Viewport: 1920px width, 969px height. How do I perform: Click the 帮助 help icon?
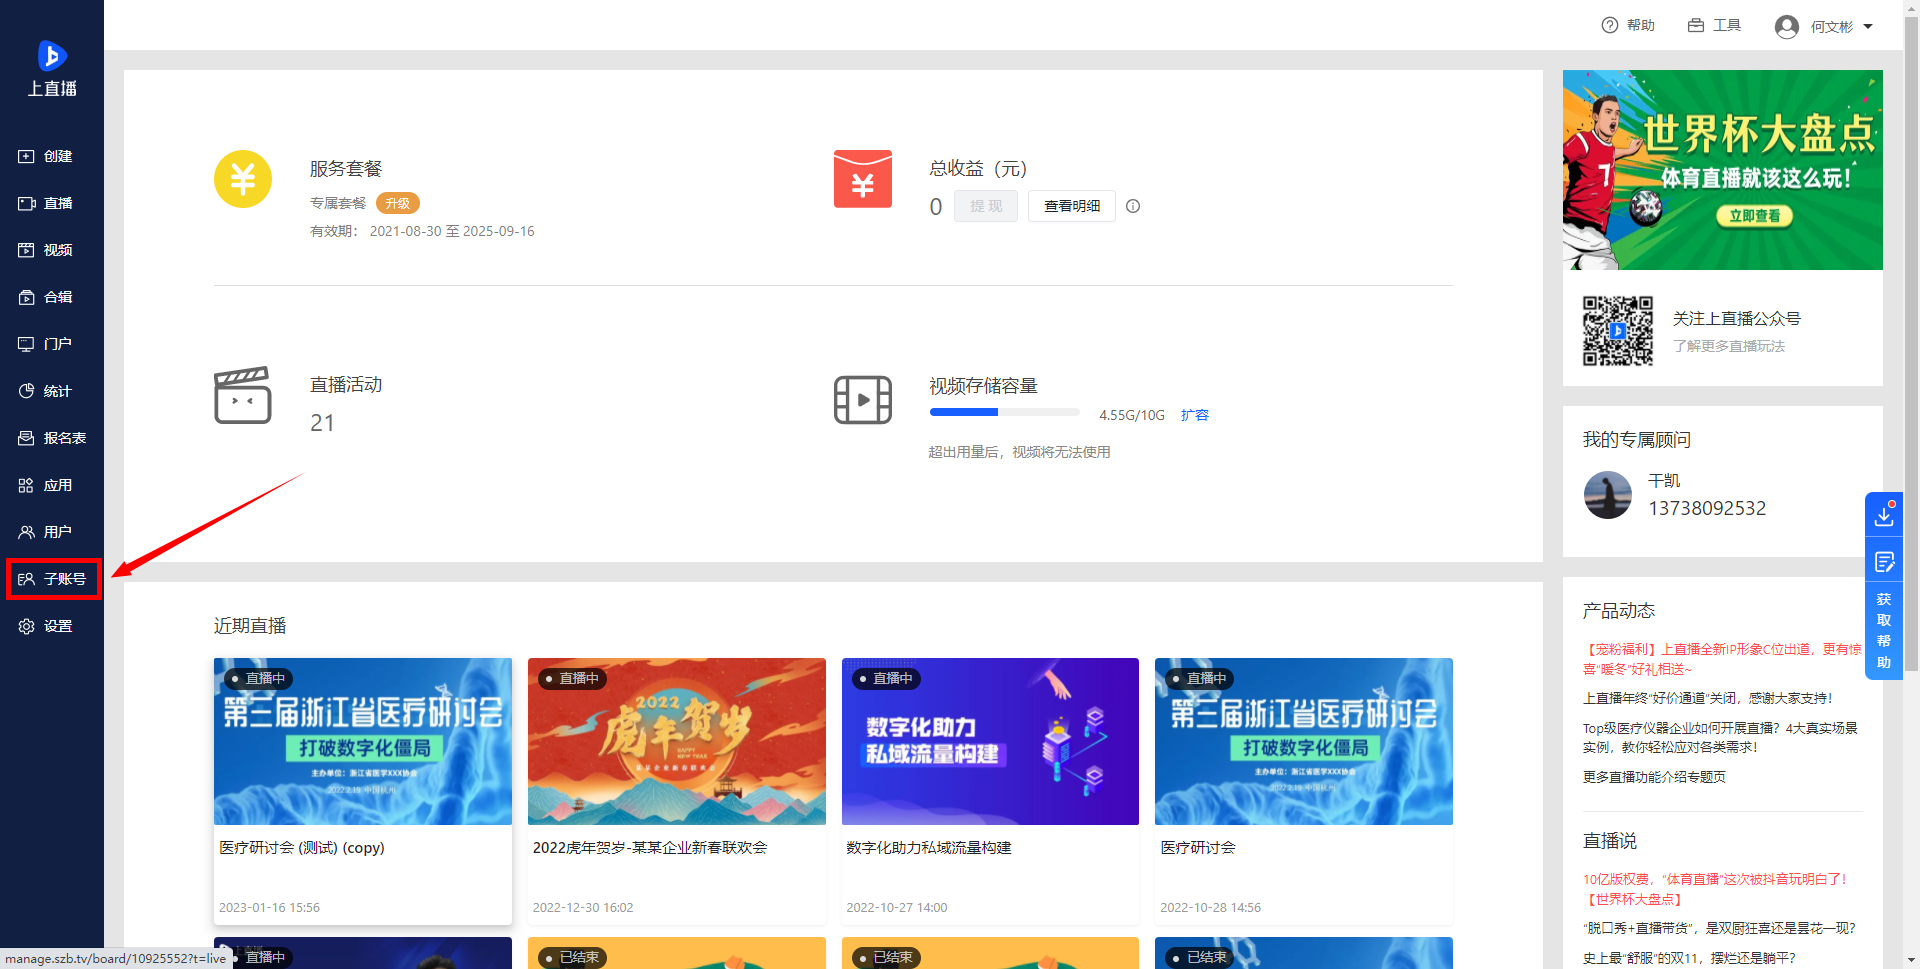1609,26
